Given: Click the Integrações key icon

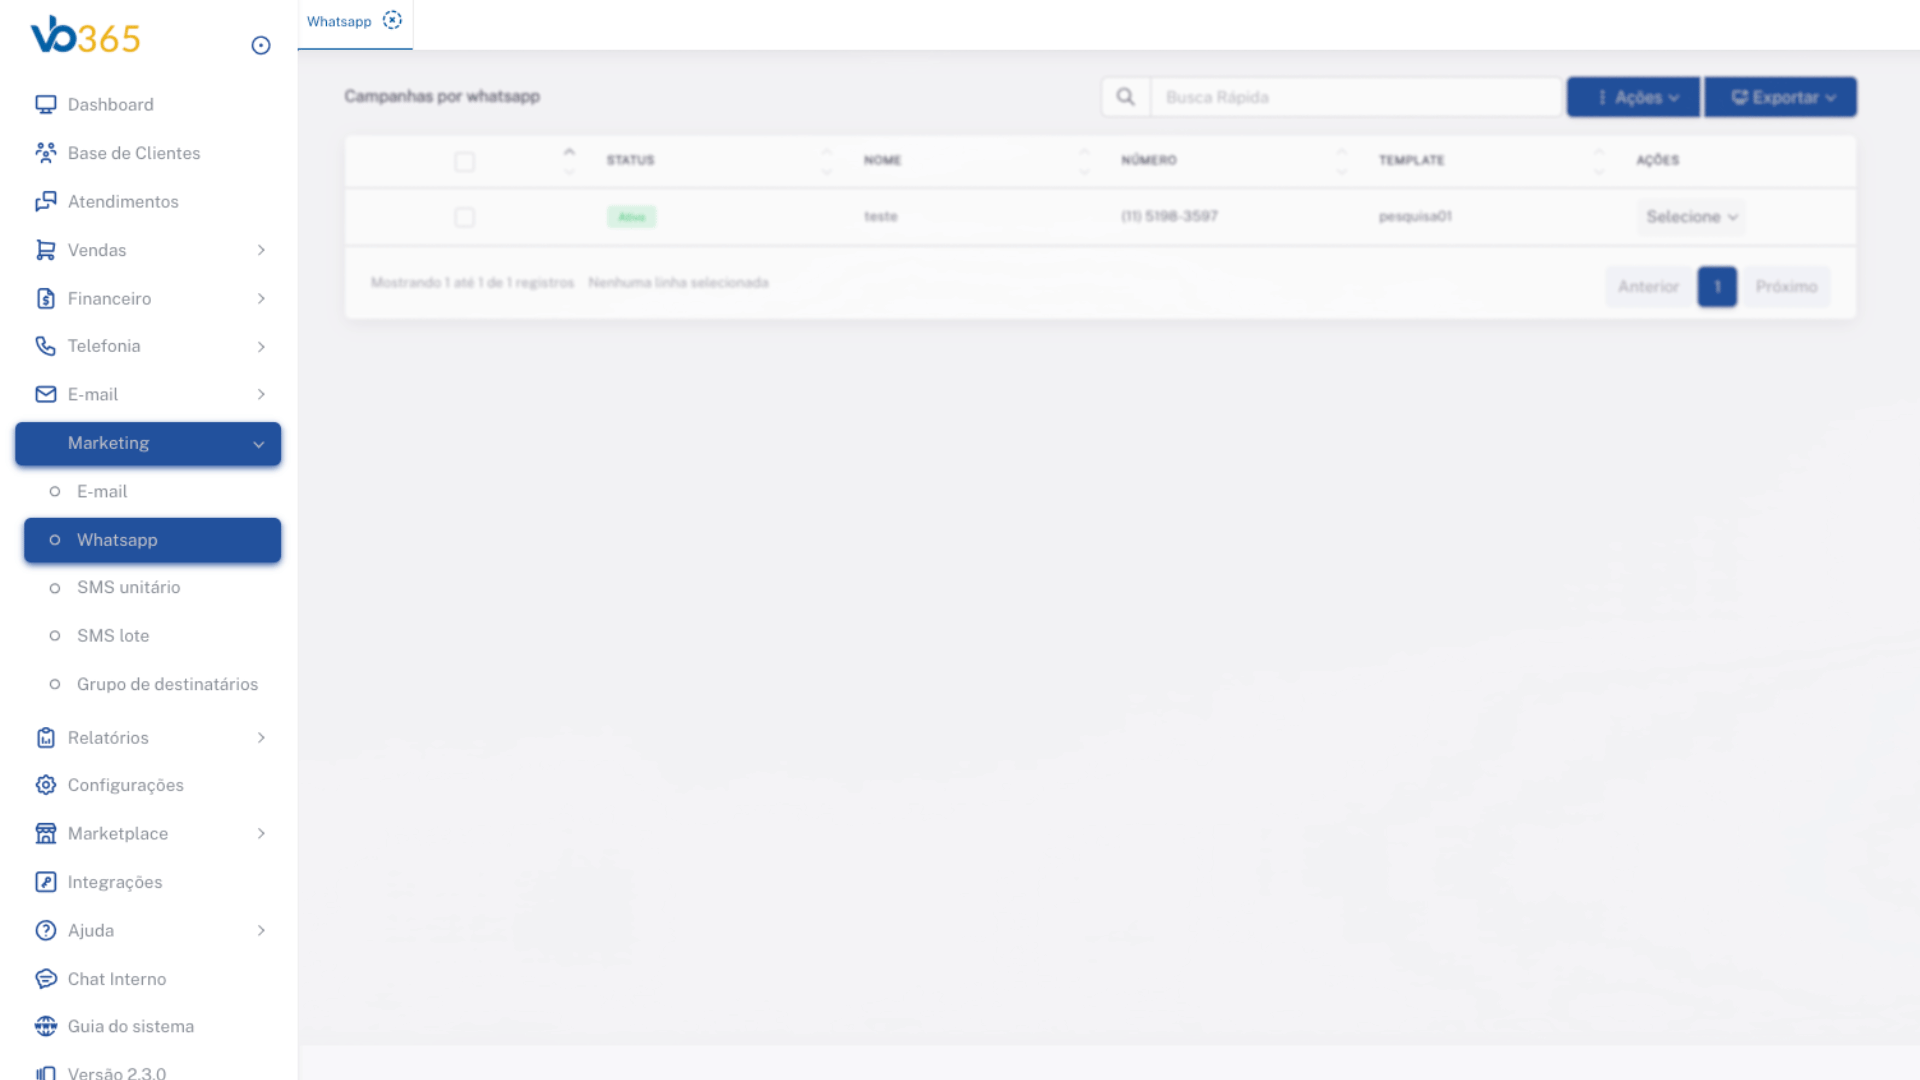Looking at the screenshot, I should [46, 882].
